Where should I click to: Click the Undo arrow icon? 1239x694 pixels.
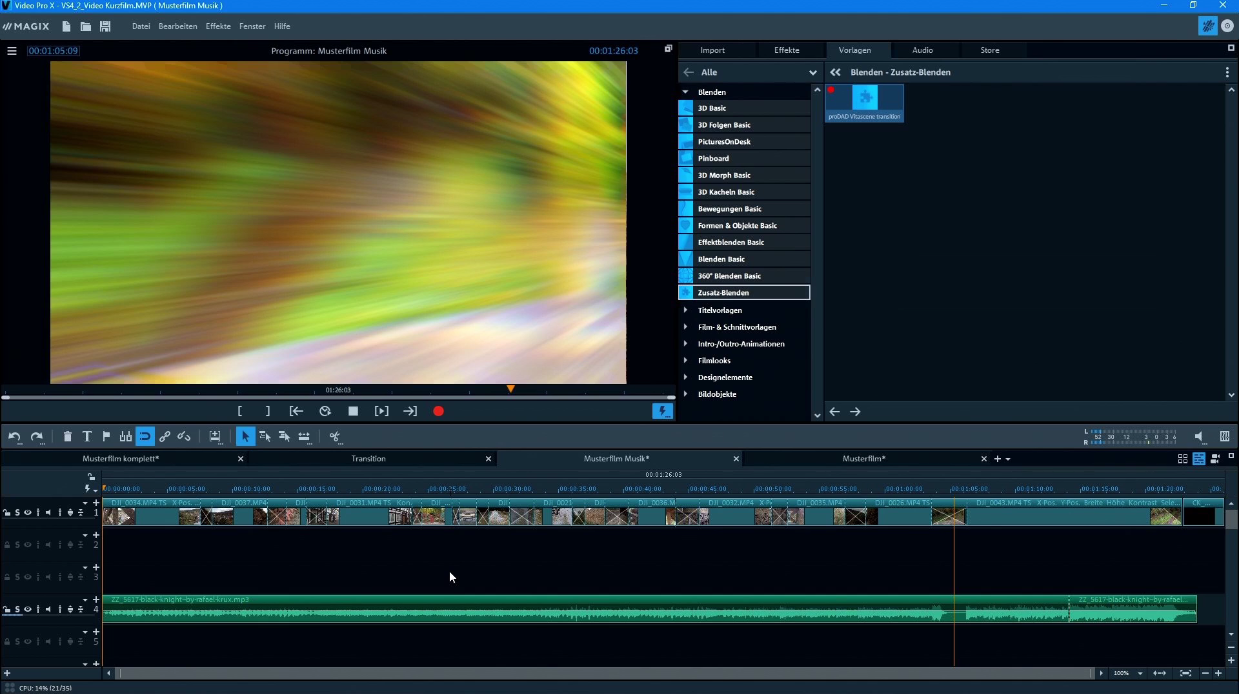(15, 436)
